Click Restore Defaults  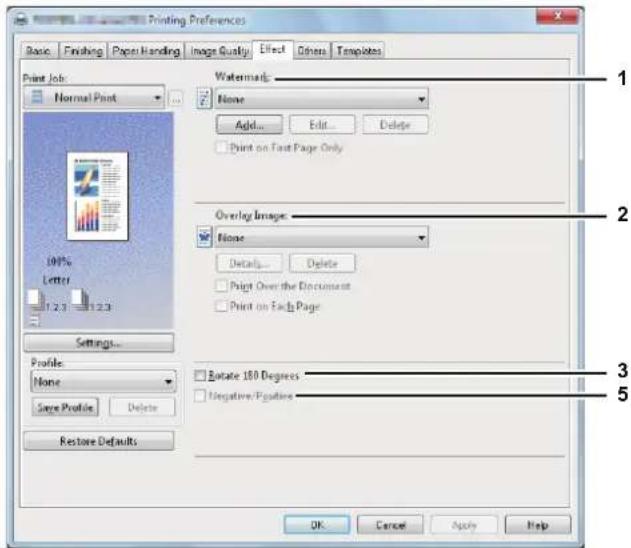pyautogui.click(x=99, y=441)
